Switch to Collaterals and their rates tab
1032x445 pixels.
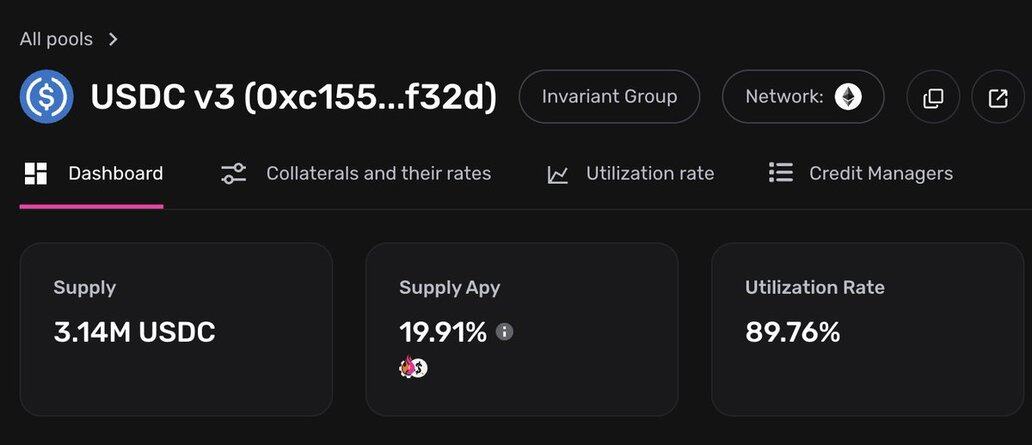pos(378,174)
